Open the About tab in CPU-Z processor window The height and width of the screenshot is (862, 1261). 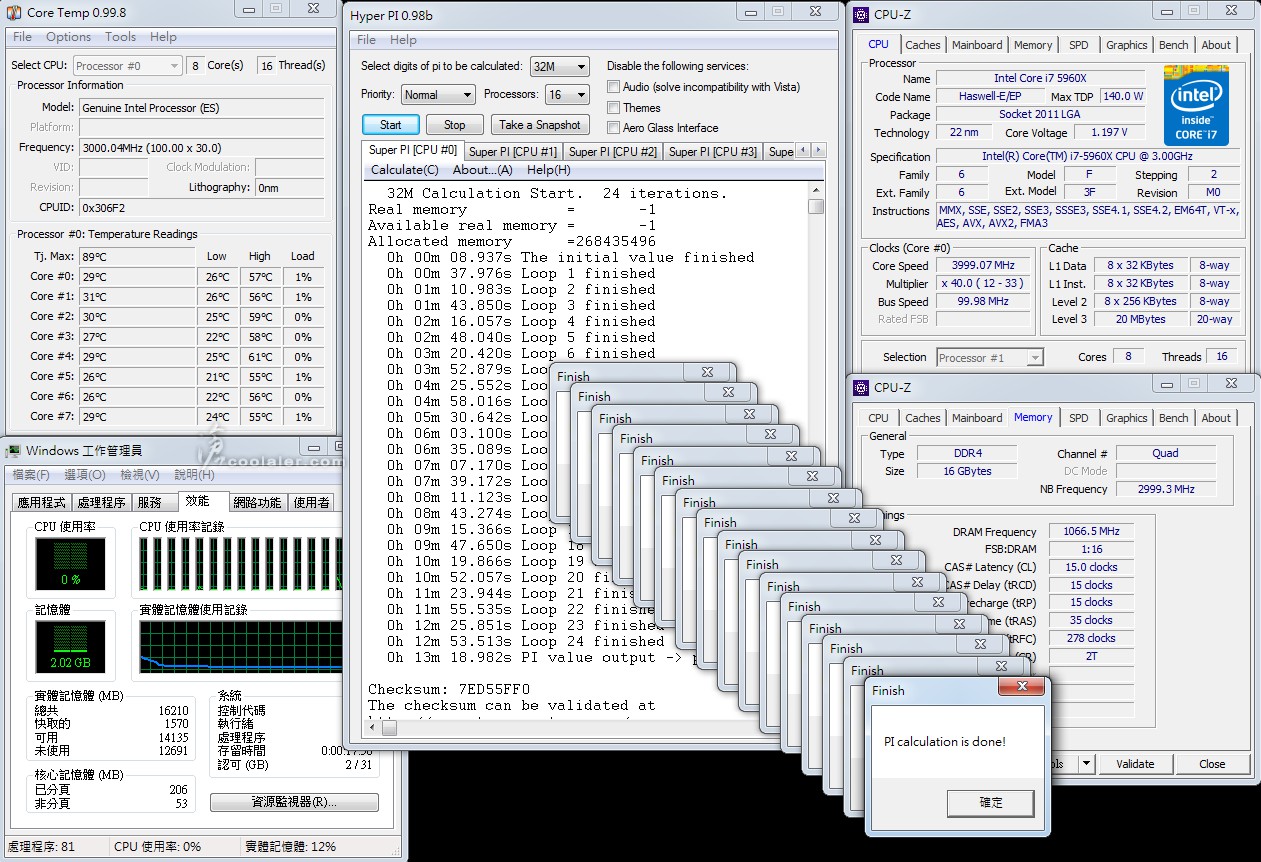click(1216, 45)
